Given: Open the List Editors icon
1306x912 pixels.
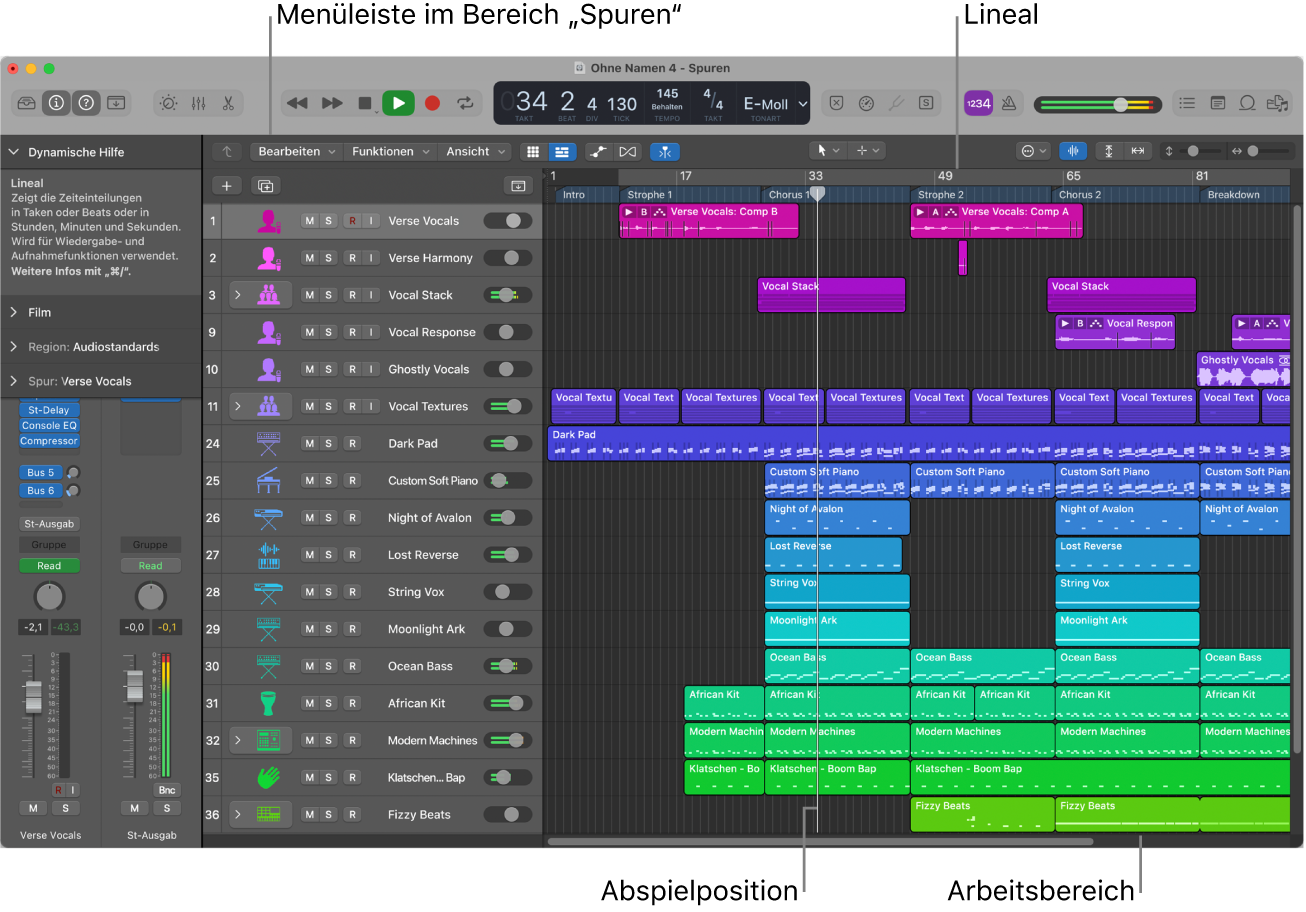Looking at the screenshot, I should pyautogui.click(x=1187, y=102).
